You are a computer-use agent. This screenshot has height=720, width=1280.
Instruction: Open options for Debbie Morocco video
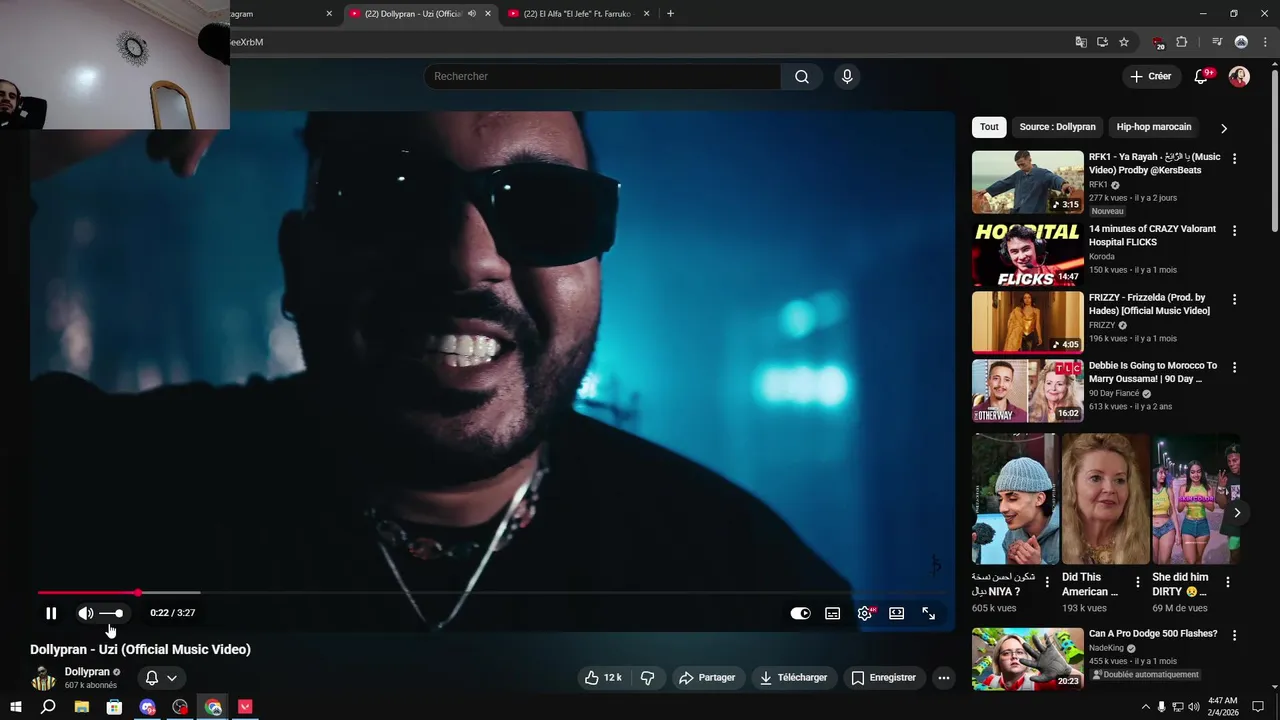coord(1234,368)
